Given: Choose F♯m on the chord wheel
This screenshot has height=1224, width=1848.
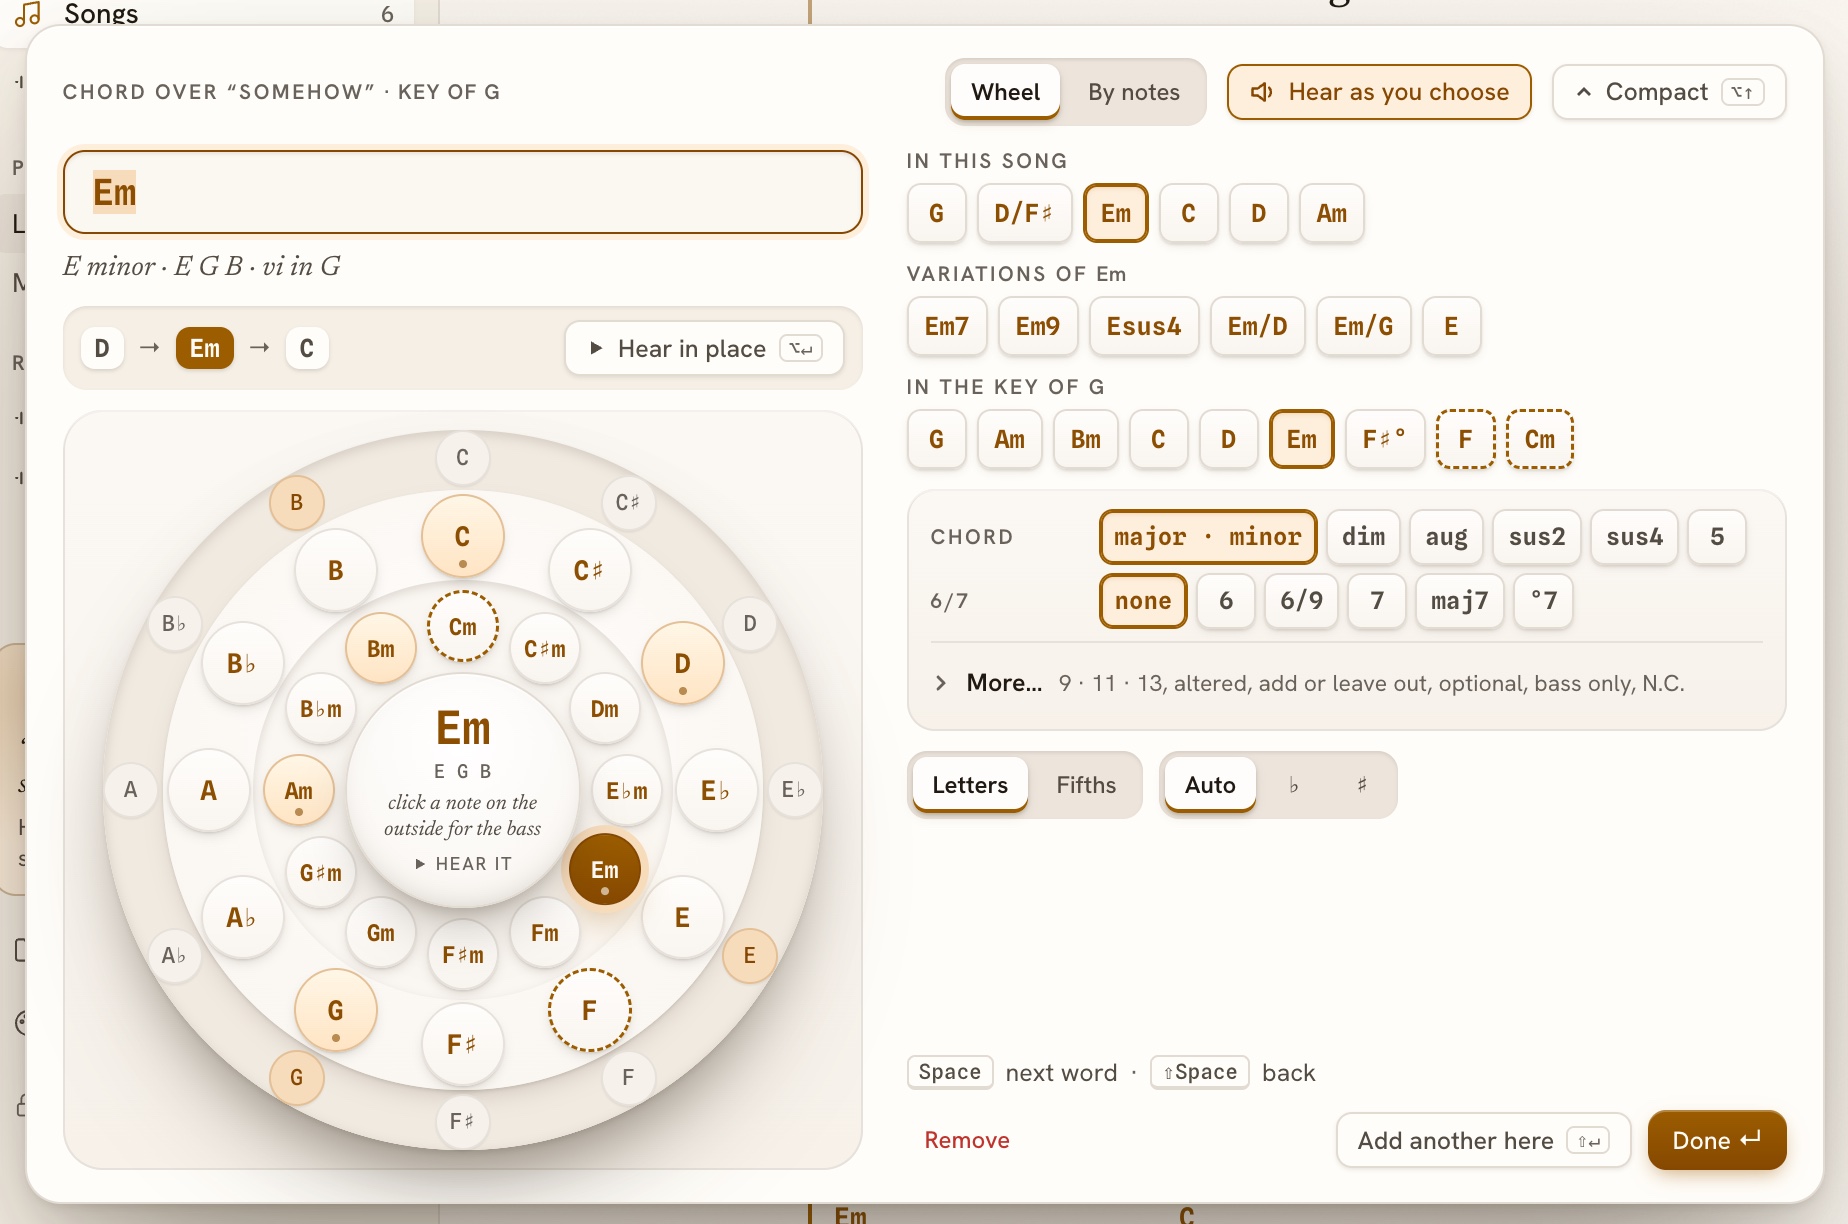Looking at the screenshot, I should click(462, 955).
